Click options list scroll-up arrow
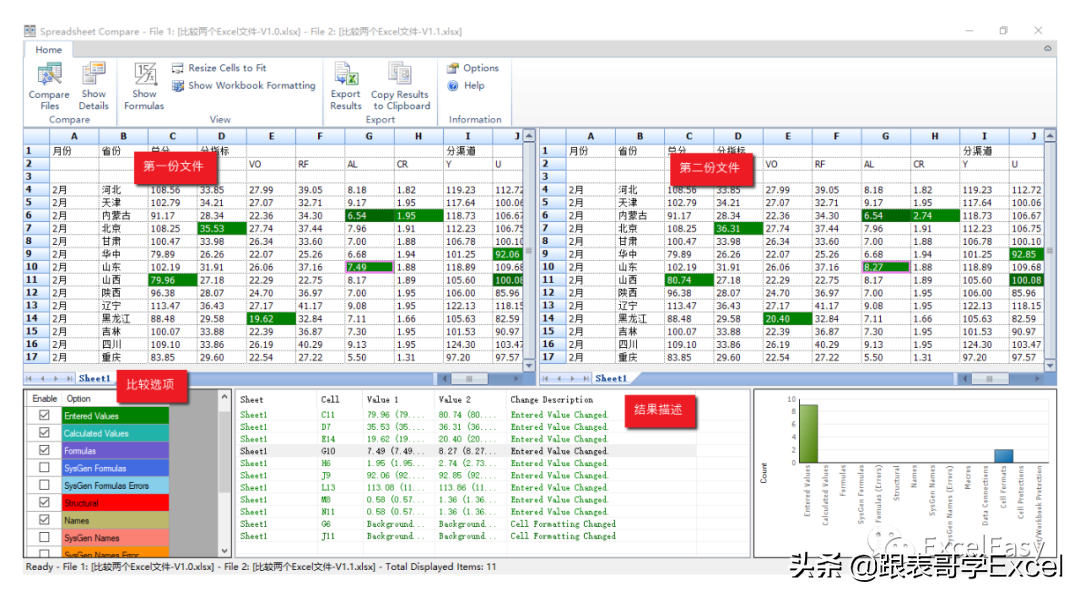The image size is (1080, 597). click(225, 397)
